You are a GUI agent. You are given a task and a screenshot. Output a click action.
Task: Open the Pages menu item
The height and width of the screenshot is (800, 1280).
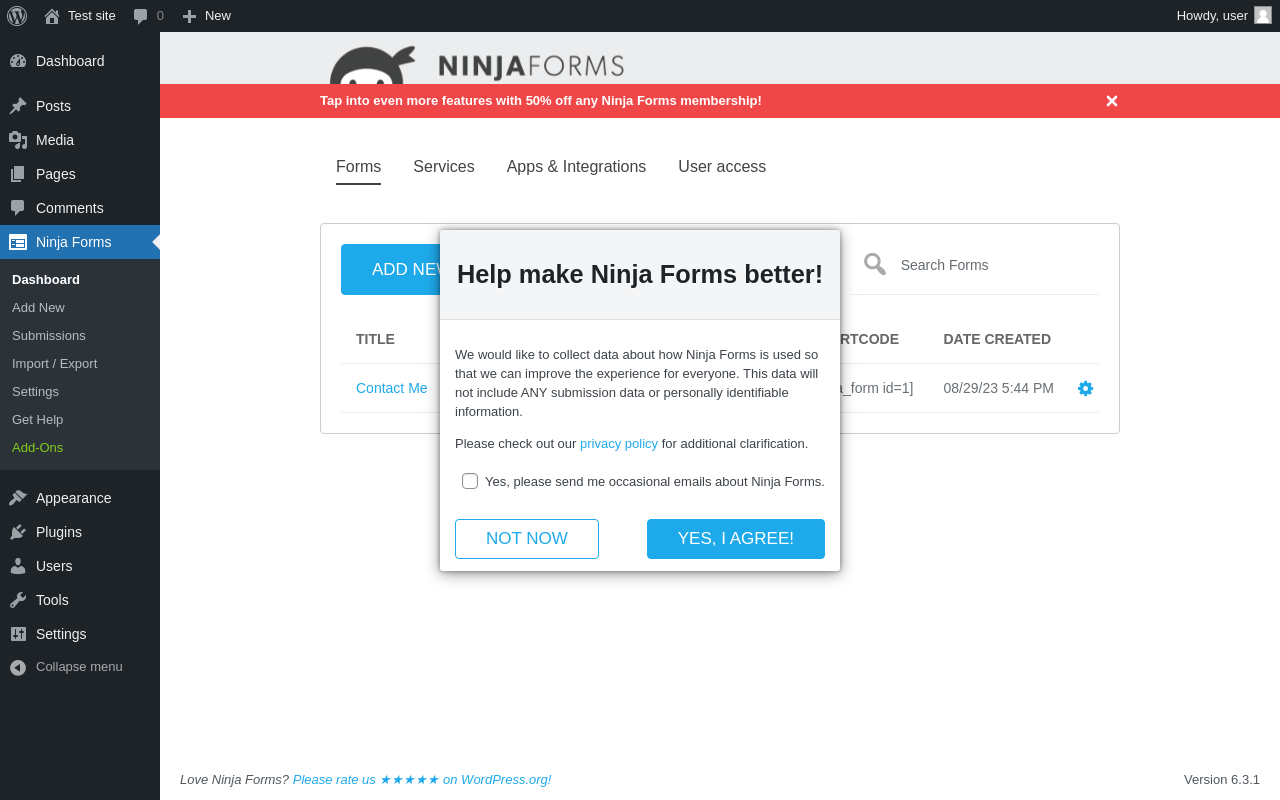[x=80, y=174]
